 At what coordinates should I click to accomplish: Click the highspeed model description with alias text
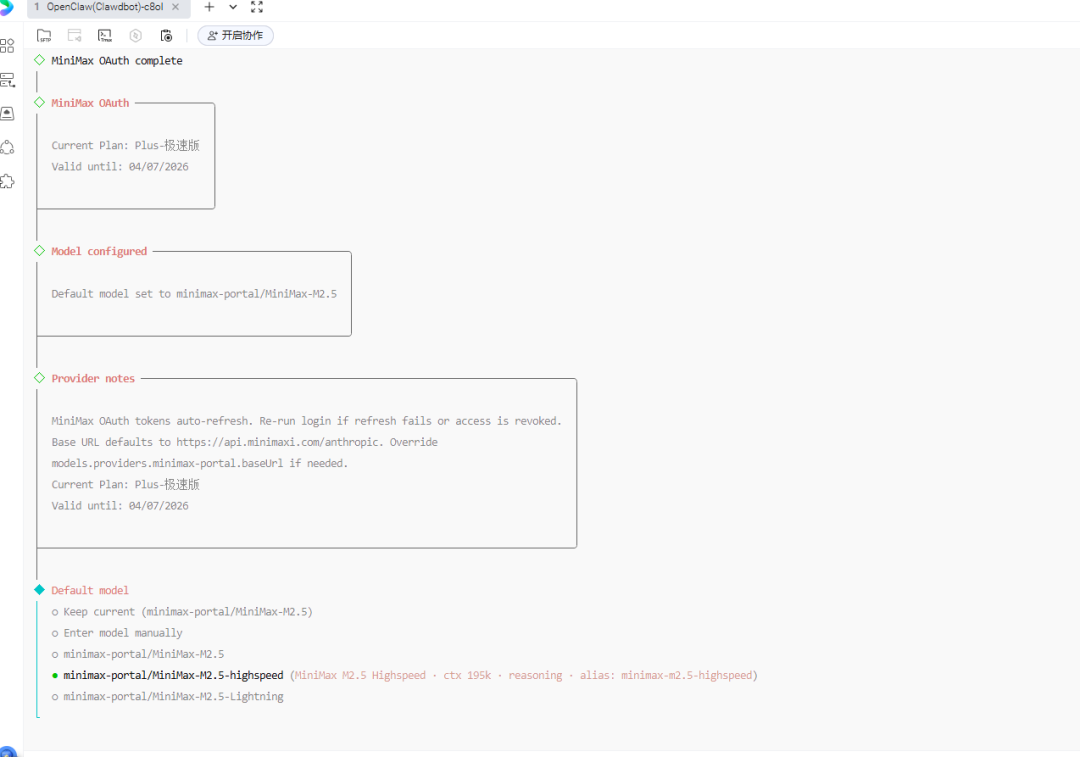pos(523,675)
